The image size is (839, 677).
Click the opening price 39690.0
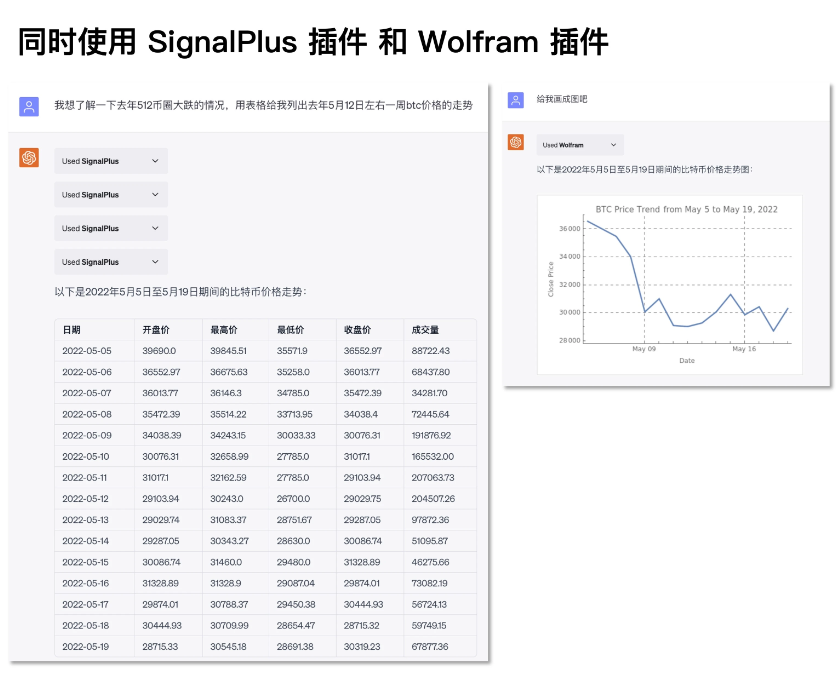coord(159,351)
